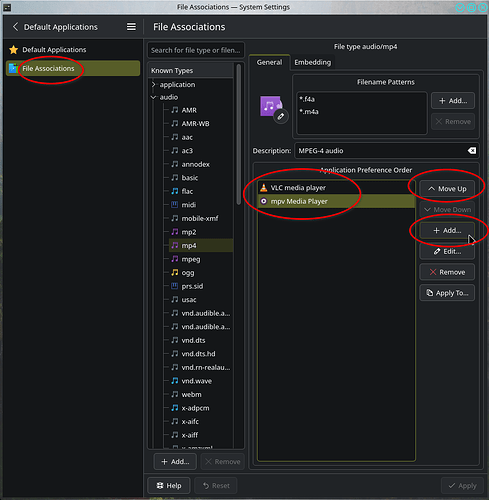Click VLC cone icon in preference list
The height and width of the screenshot is (500, 489).
(264, 188)
